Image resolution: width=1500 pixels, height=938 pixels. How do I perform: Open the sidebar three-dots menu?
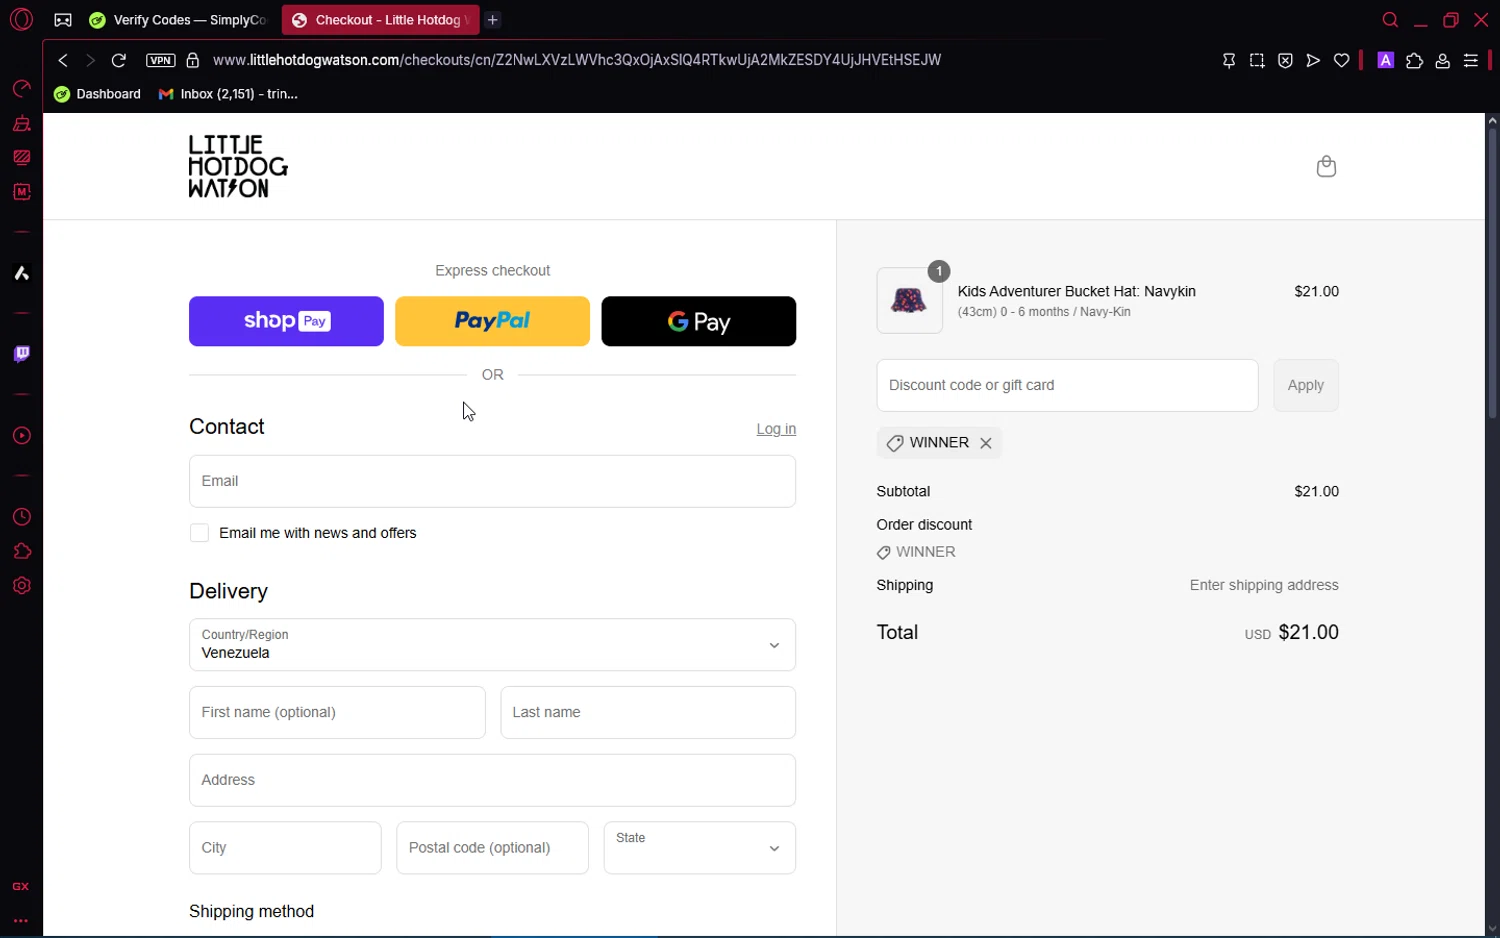(21, 921)
